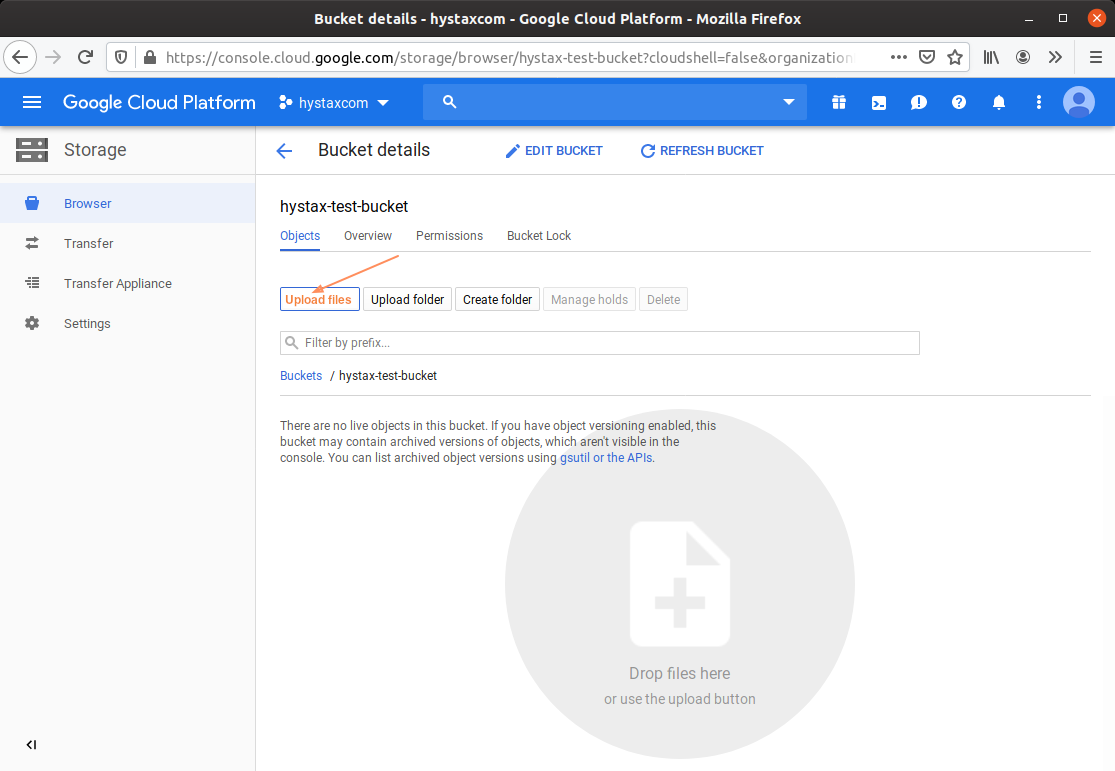Click Refresh Bucket in the toolbar
The height and width of the screenshot is (771, 1115).
click(702, 151)
